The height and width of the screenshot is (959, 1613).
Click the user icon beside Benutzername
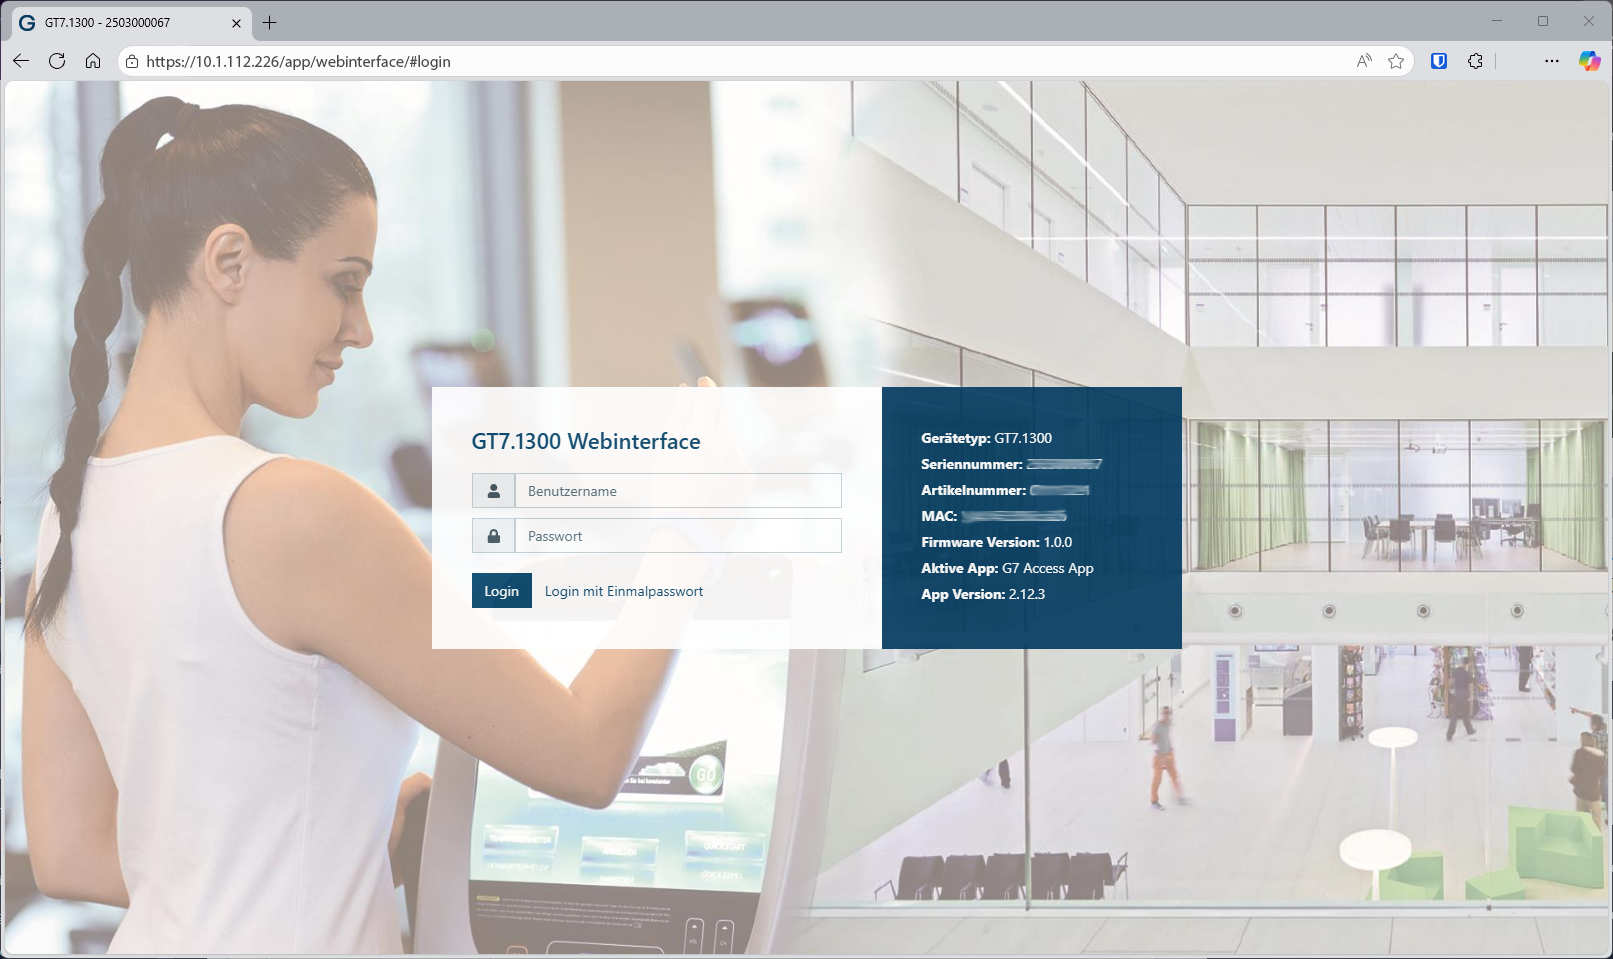pyautogui.click(x=493, y=491)
